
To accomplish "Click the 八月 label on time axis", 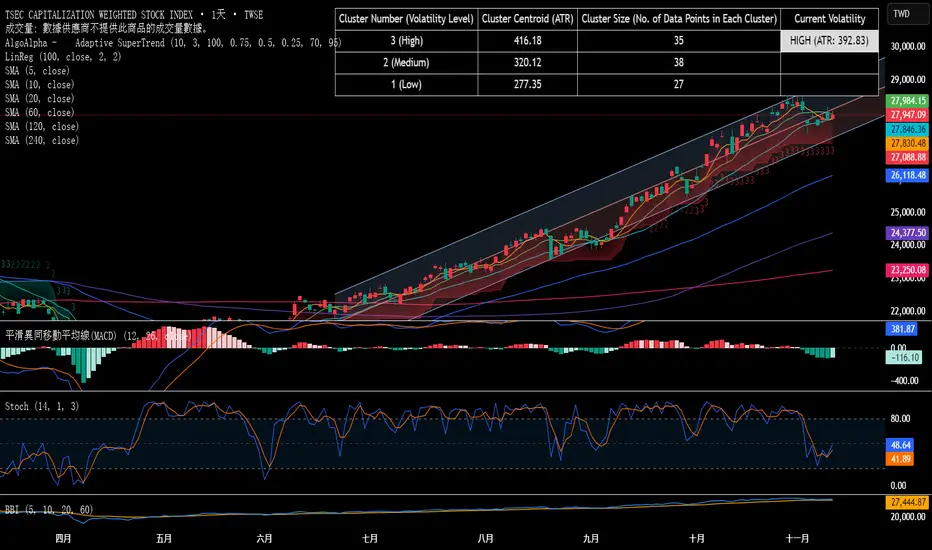I will pyautogui.click(x=485, y=537).
